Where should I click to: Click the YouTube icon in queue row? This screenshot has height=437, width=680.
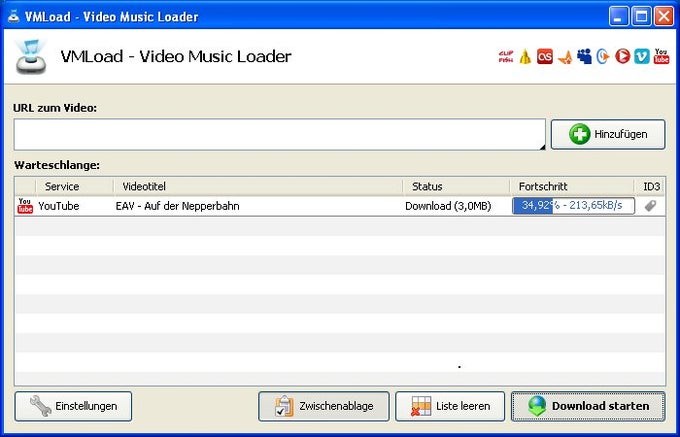pos(25,205)
